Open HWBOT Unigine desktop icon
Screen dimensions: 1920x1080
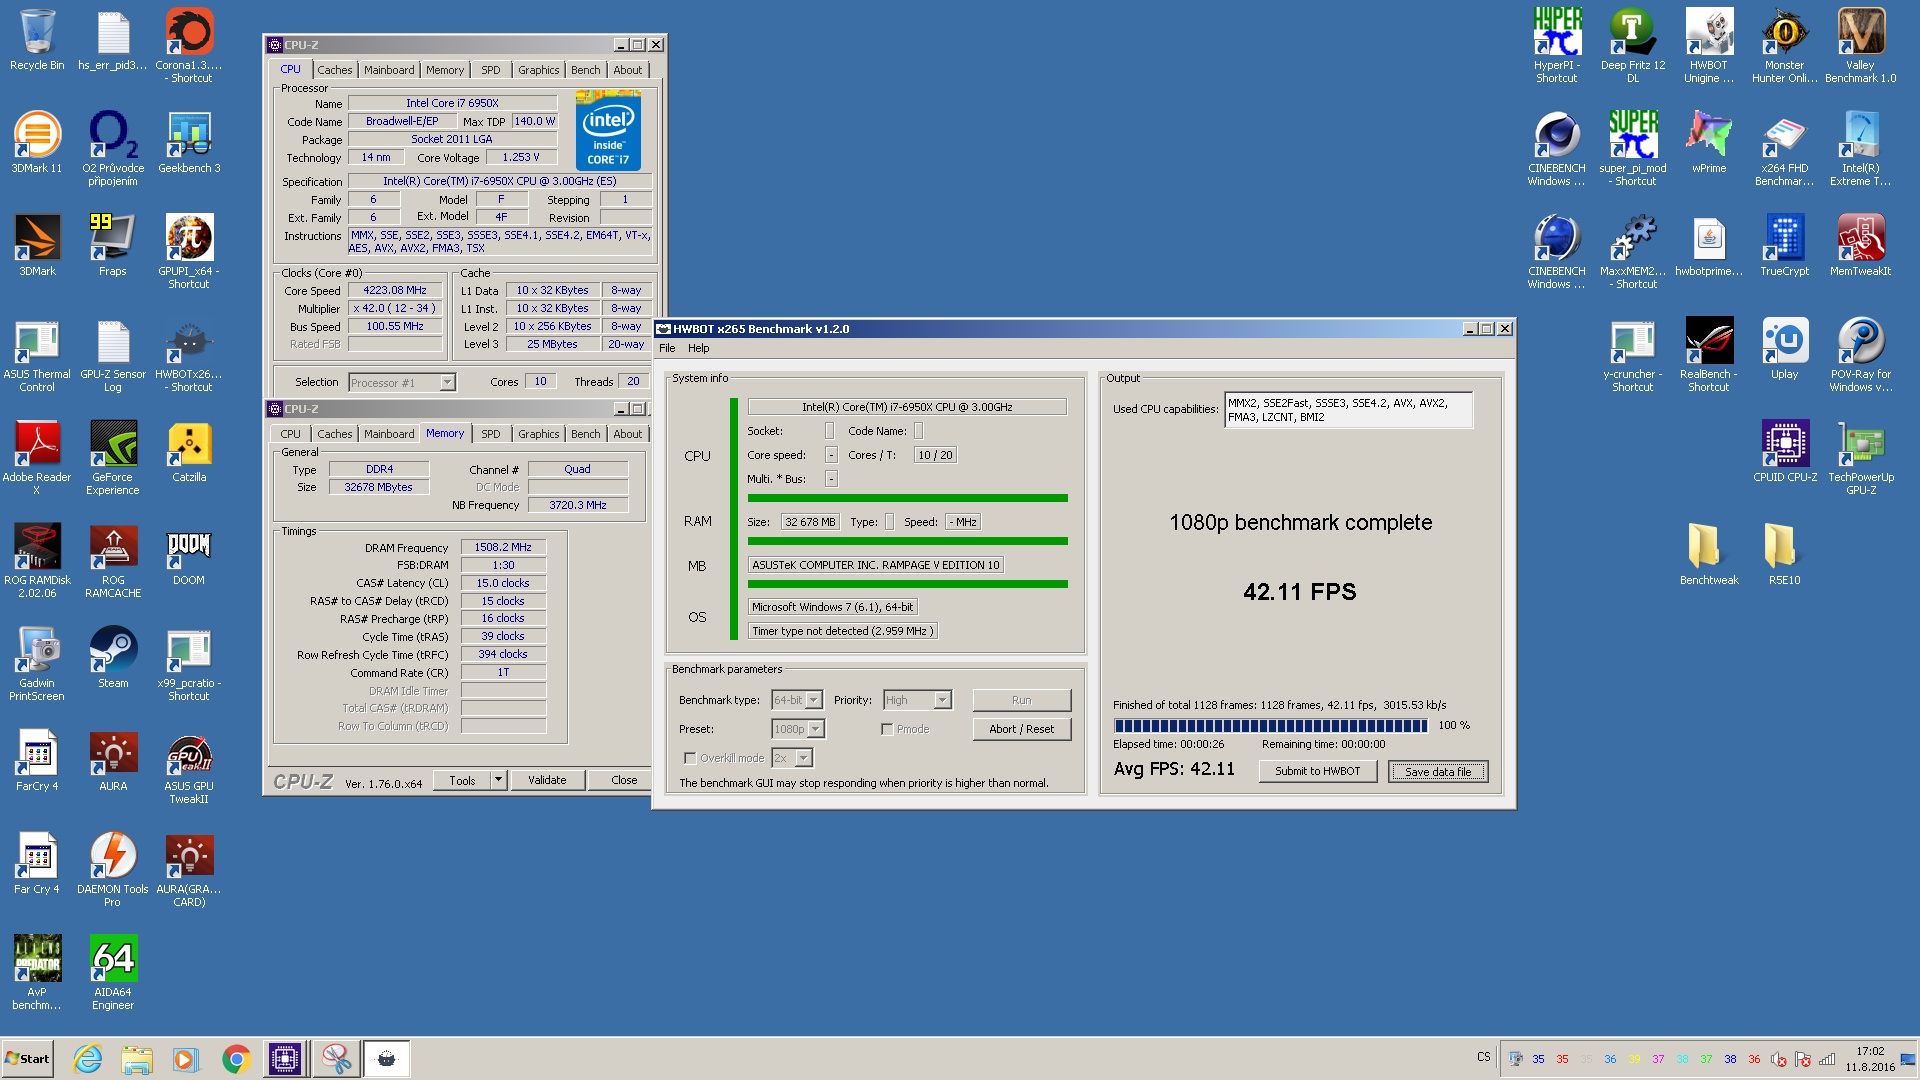pos(1709,45)
